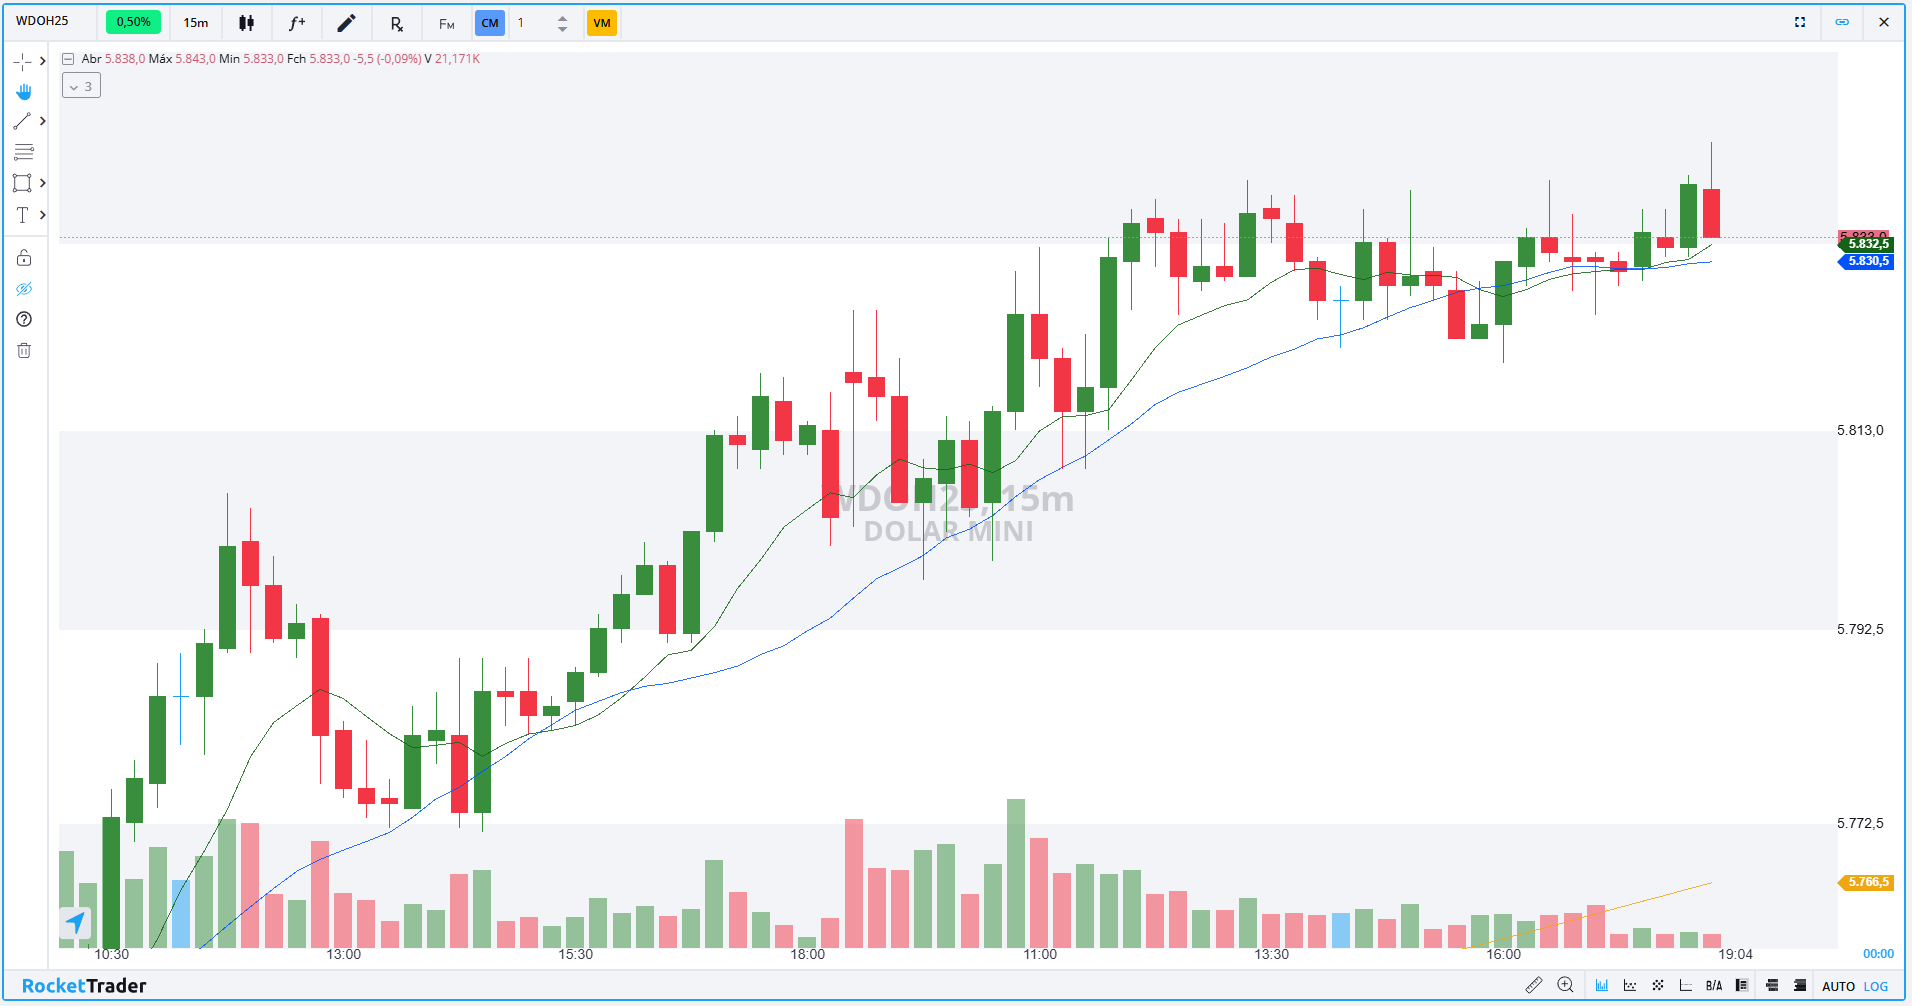Open the candlestick chart type selector
Screen dimensions: 1912x1006
[246, 23]
